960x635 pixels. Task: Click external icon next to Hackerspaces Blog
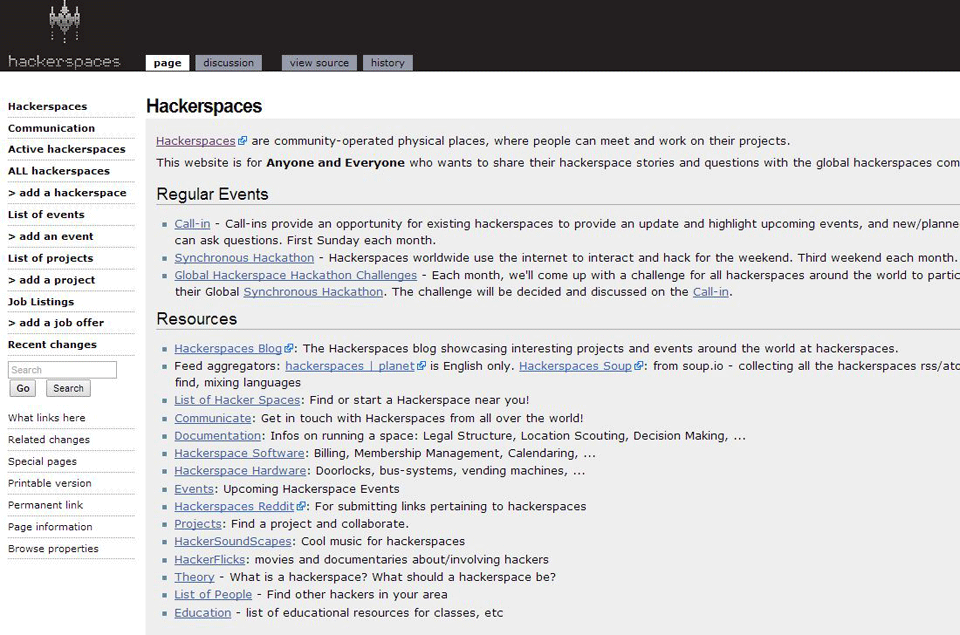pyautogui.click(x=289, y=349)
